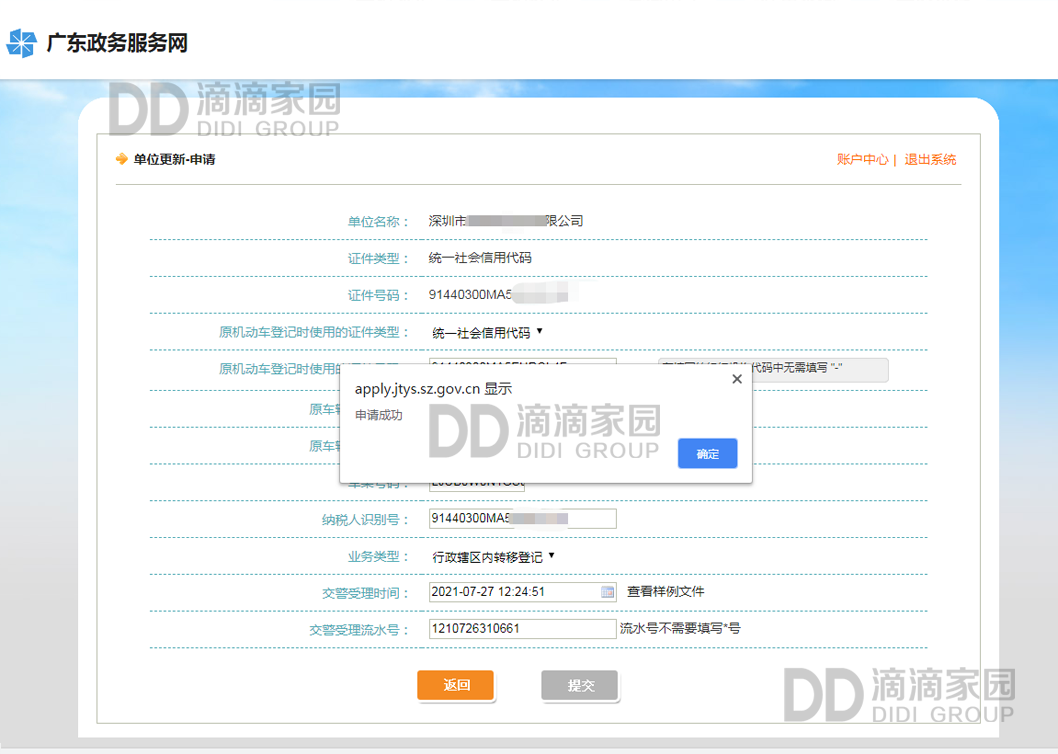Screen dimensions: 1058x754
Task: Click the 广东政务服务网 logo icon
Action: click(22, 43)
